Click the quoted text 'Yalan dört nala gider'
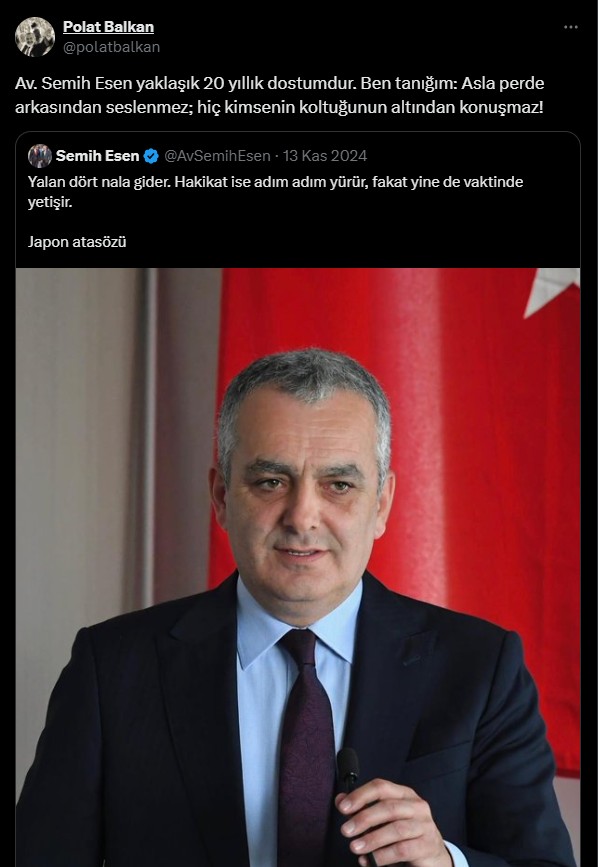 coord(99,182)
